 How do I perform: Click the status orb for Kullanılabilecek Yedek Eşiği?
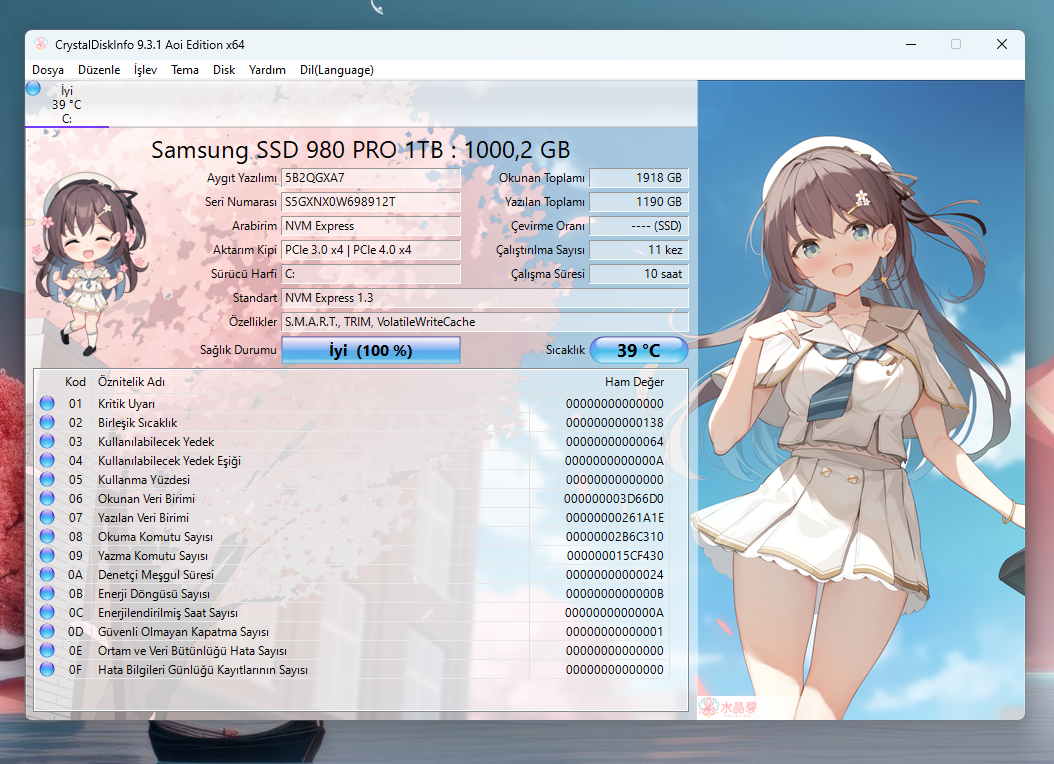[47, 460]
